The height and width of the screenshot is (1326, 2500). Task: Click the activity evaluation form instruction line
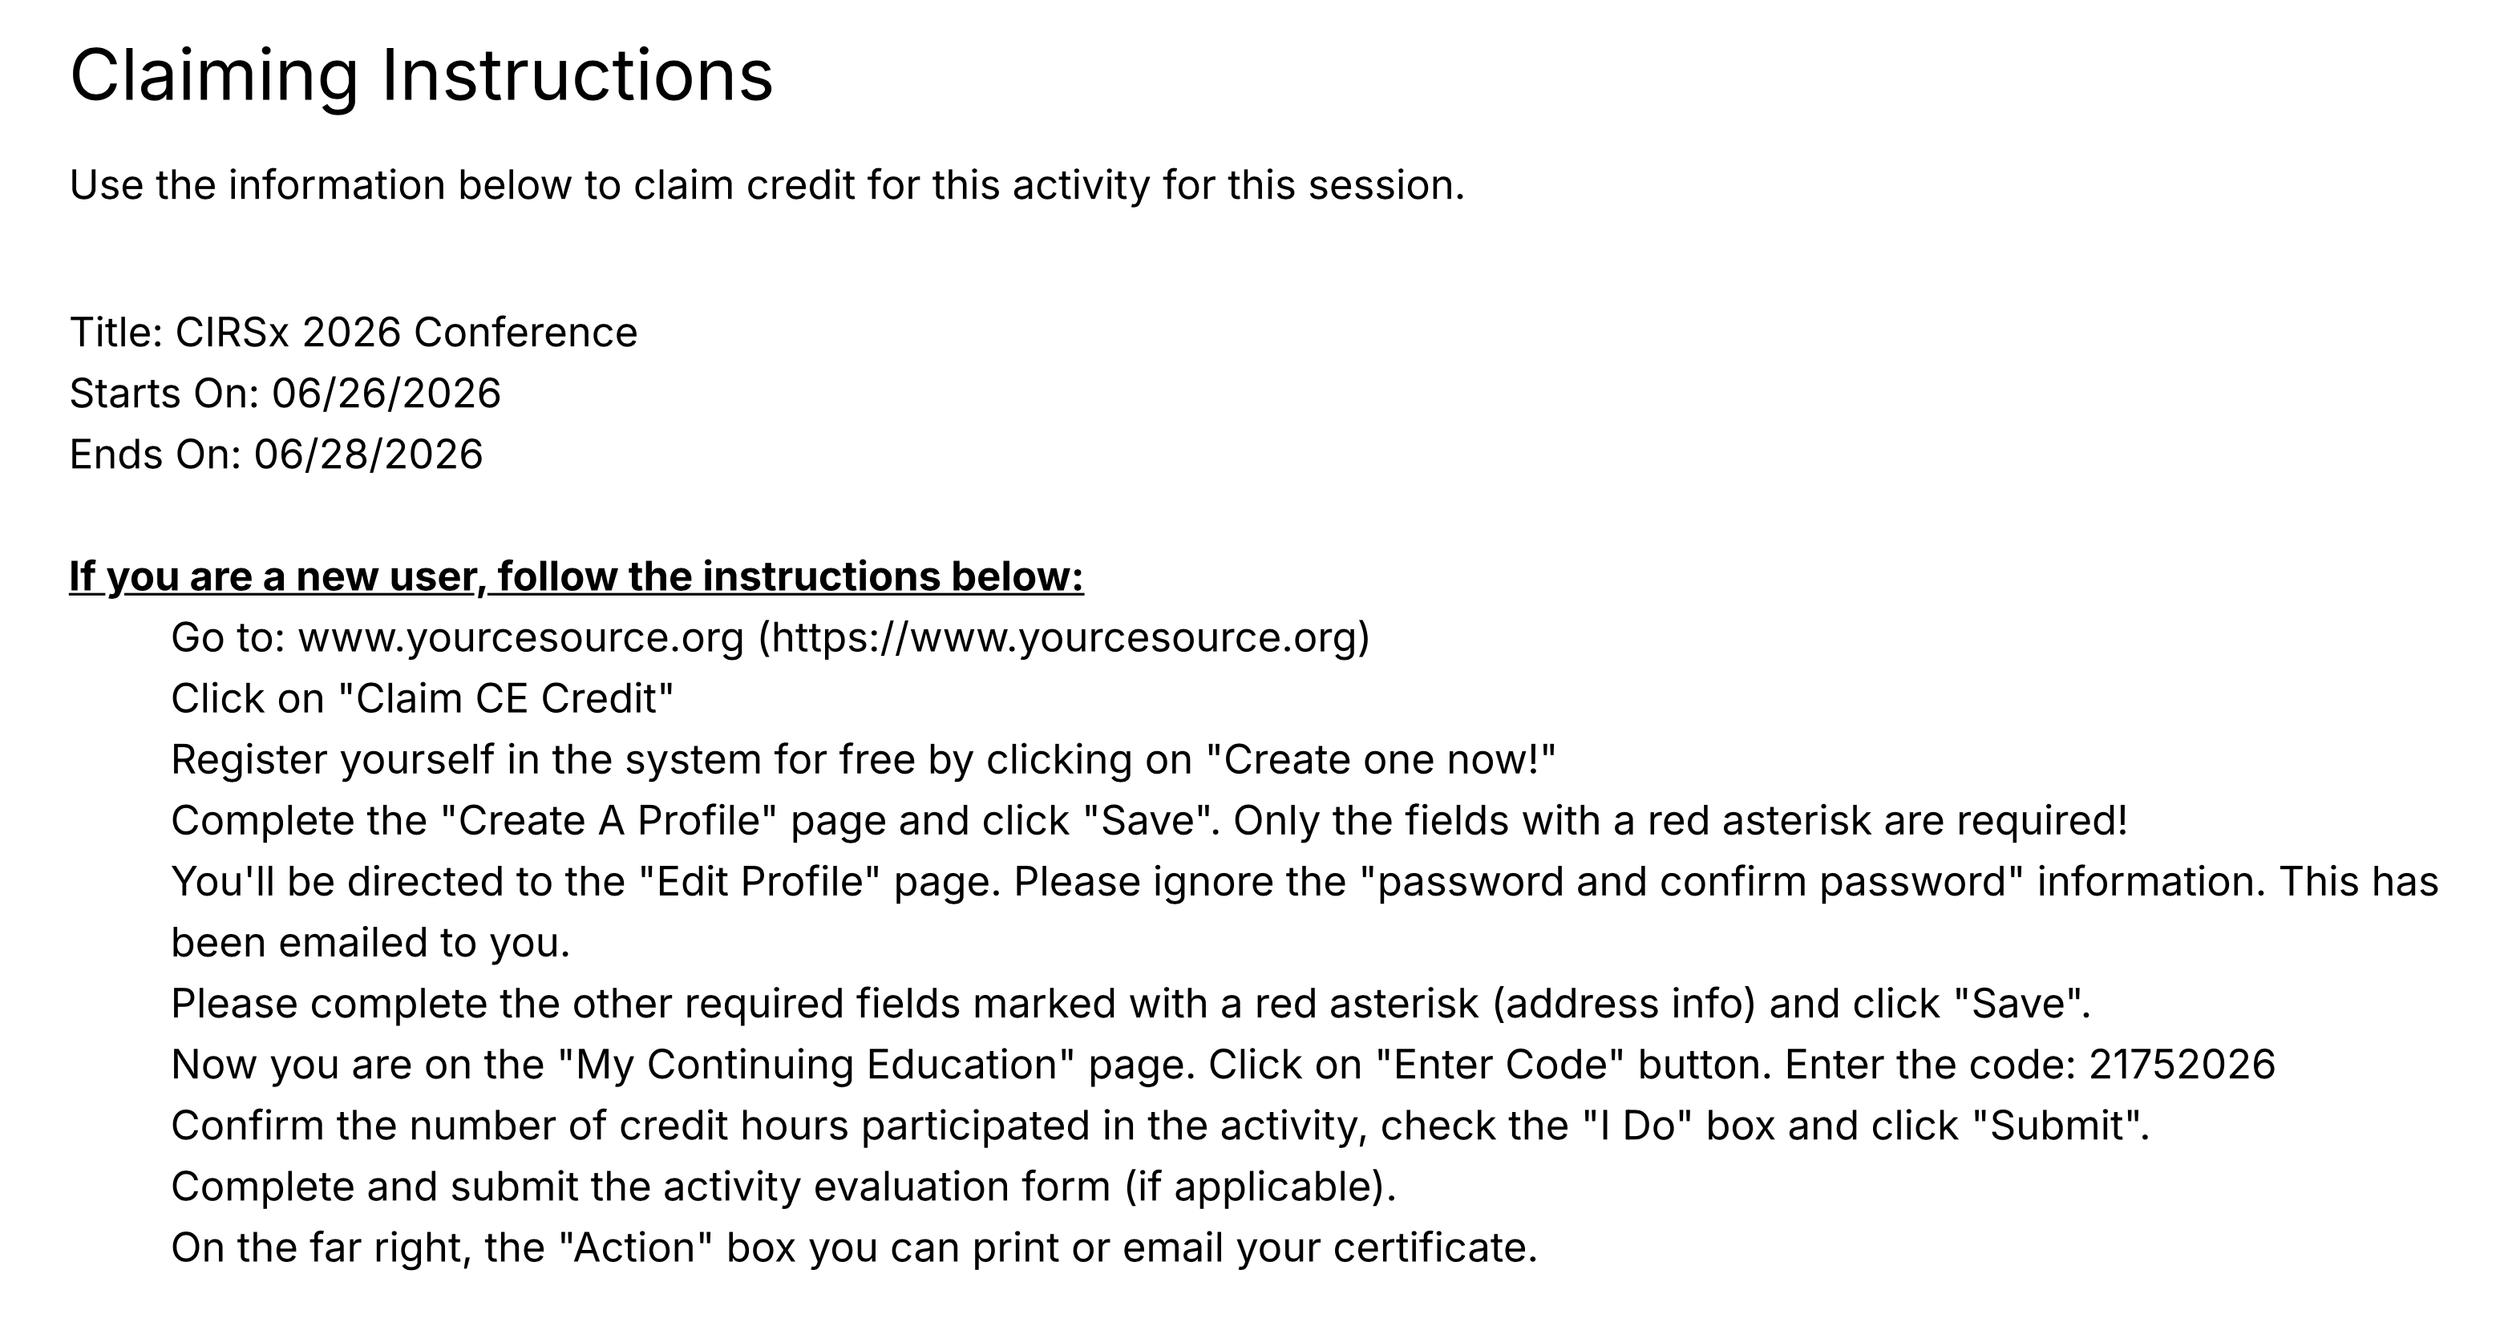pos(783,1187)
